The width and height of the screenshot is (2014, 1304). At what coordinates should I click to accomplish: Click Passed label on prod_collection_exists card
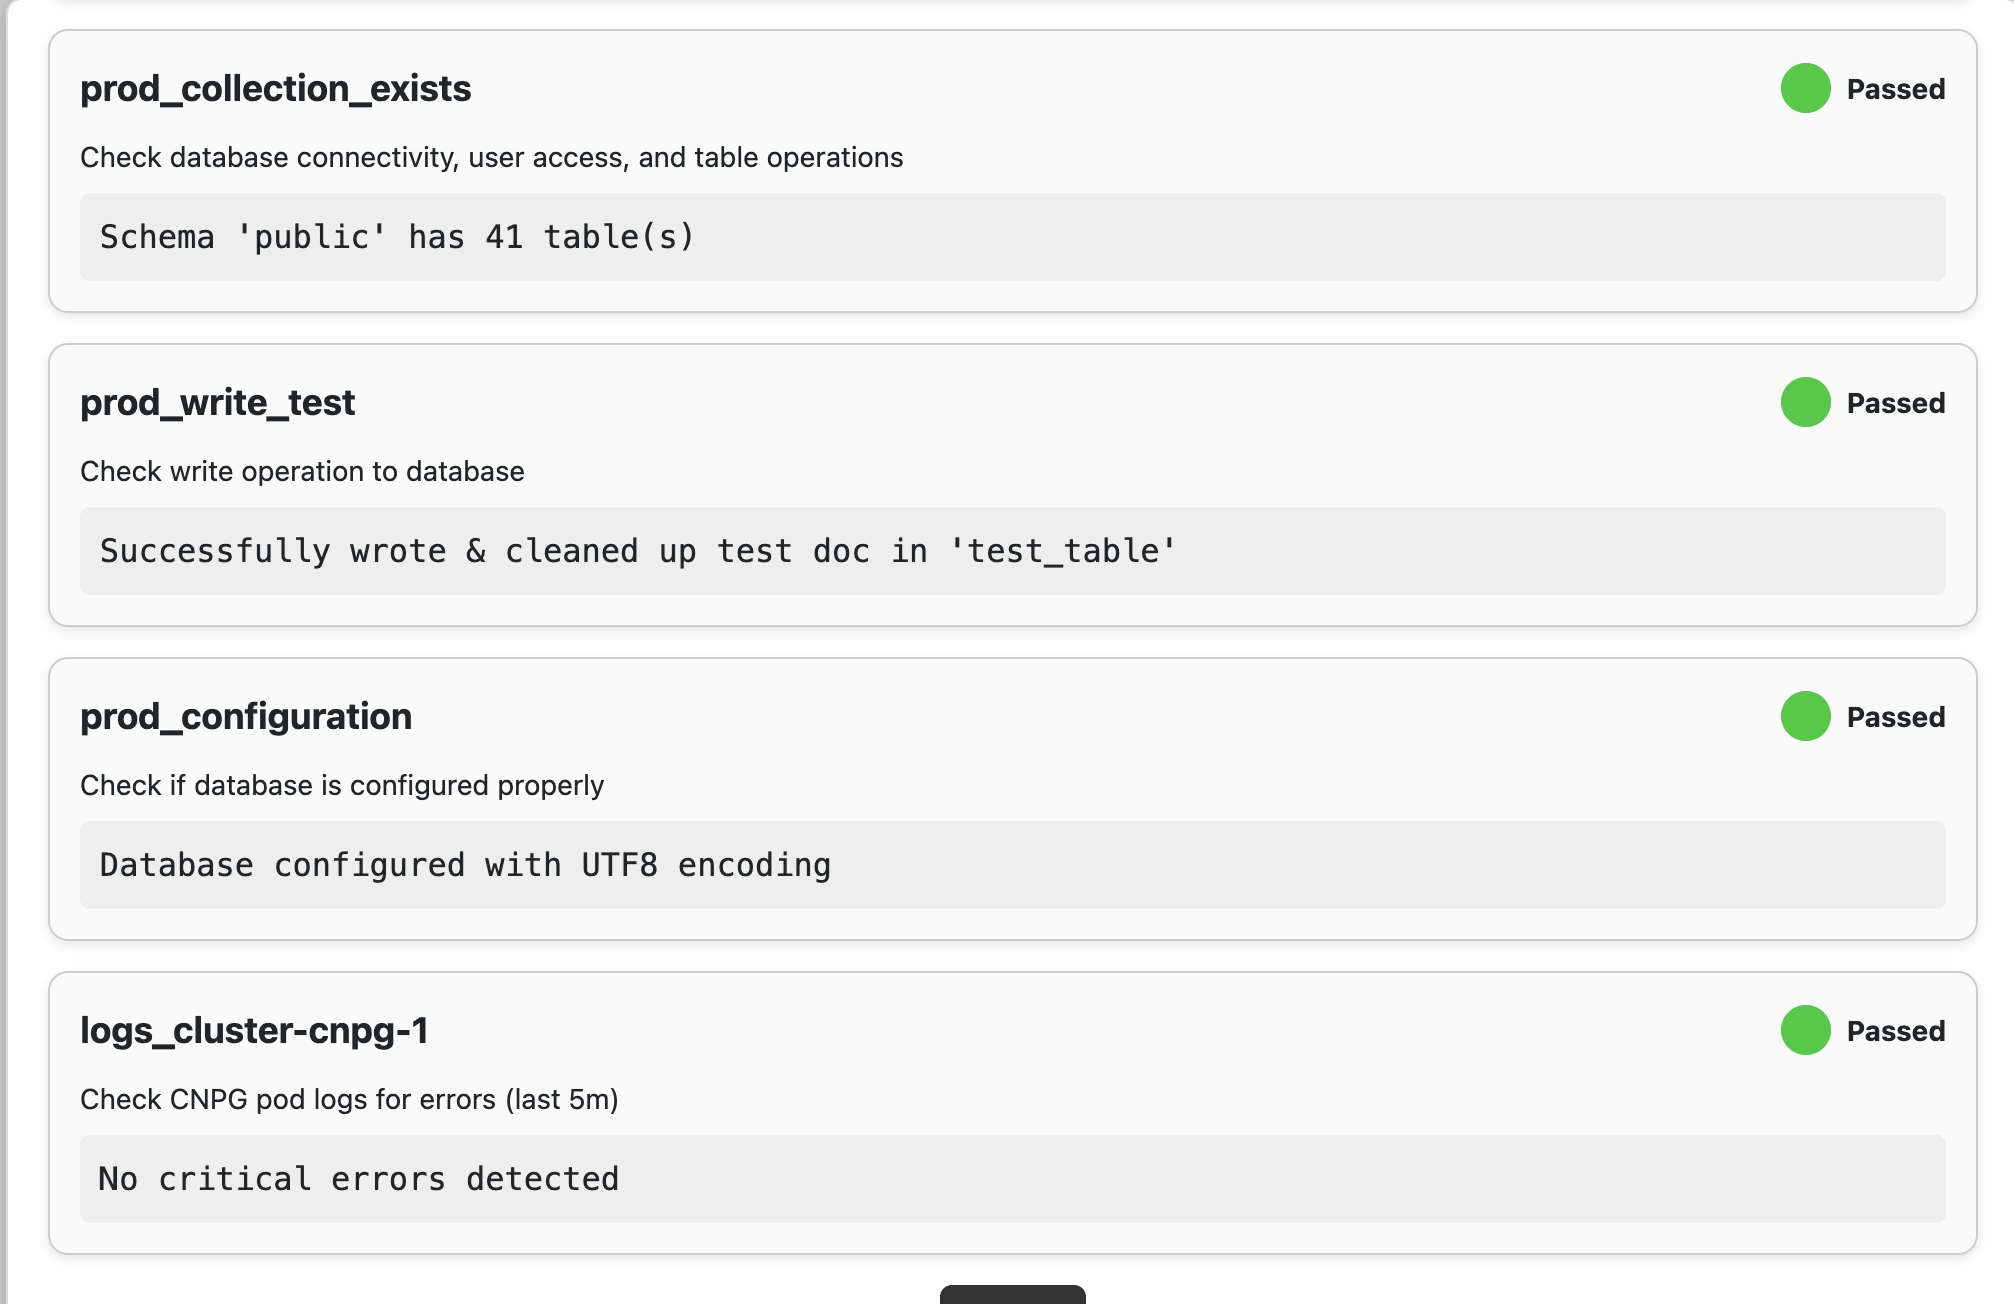click(1895, 90)
